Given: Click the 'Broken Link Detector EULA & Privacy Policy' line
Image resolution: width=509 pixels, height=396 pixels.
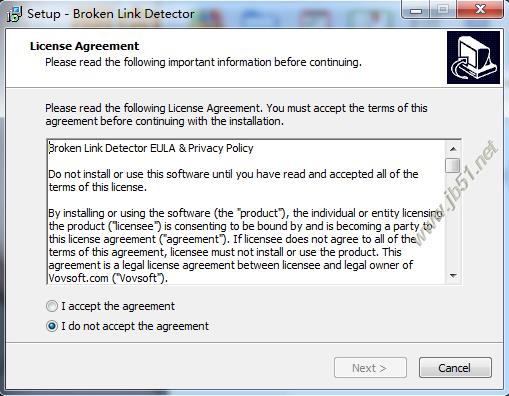Looking at the screenshot, I should (151, 148).
